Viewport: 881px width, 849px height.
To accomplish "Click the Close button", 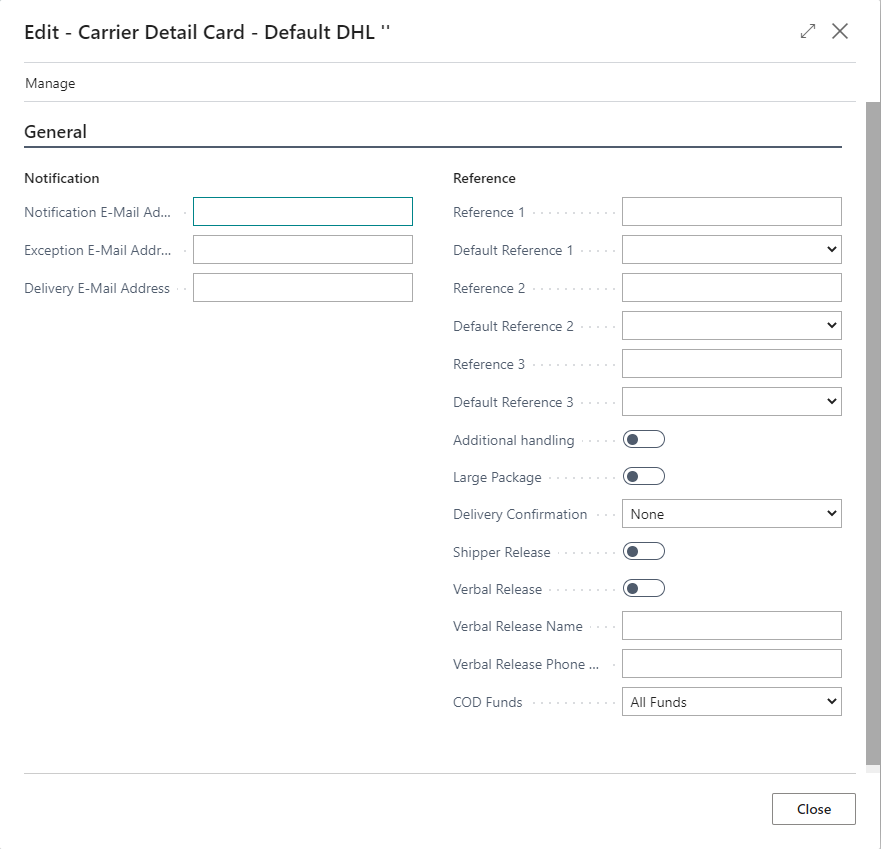I will pos(813,809).
